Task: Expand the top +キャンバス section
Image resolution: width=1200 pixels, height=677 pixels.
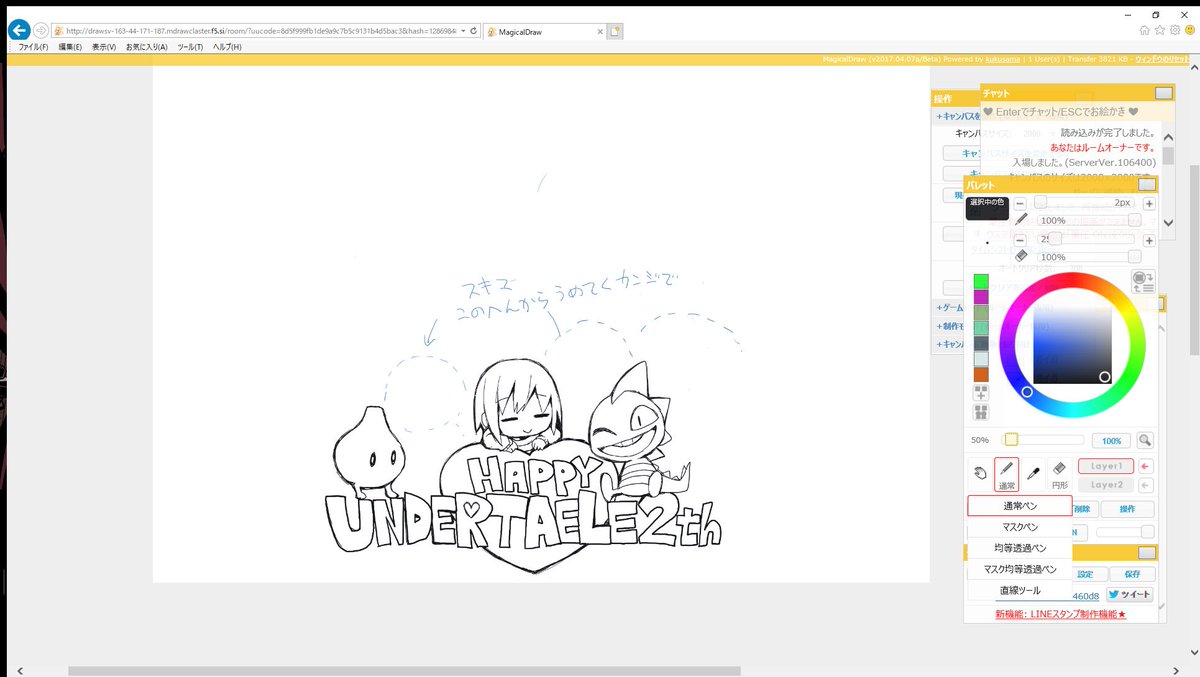Action: pos(957,116)
